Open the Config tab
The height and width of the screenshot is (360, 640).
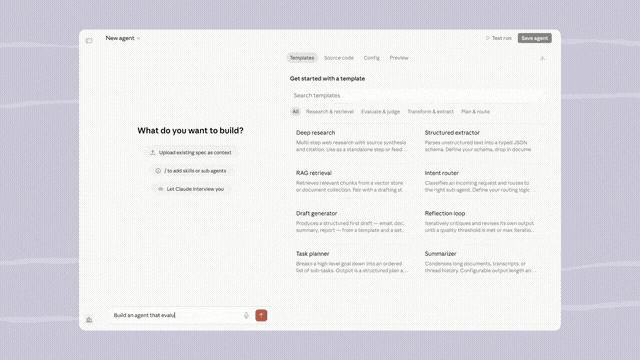point(371,58)
